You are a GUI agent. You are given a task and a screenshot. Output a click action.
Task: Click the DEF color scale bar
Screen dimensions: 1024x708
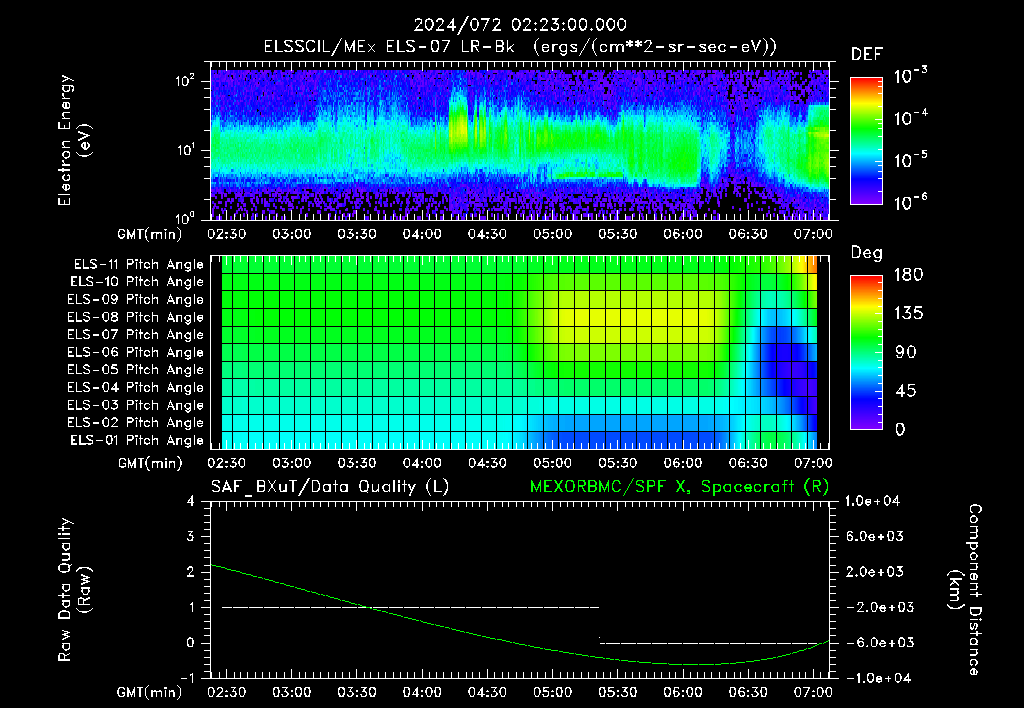coord(866,140)
